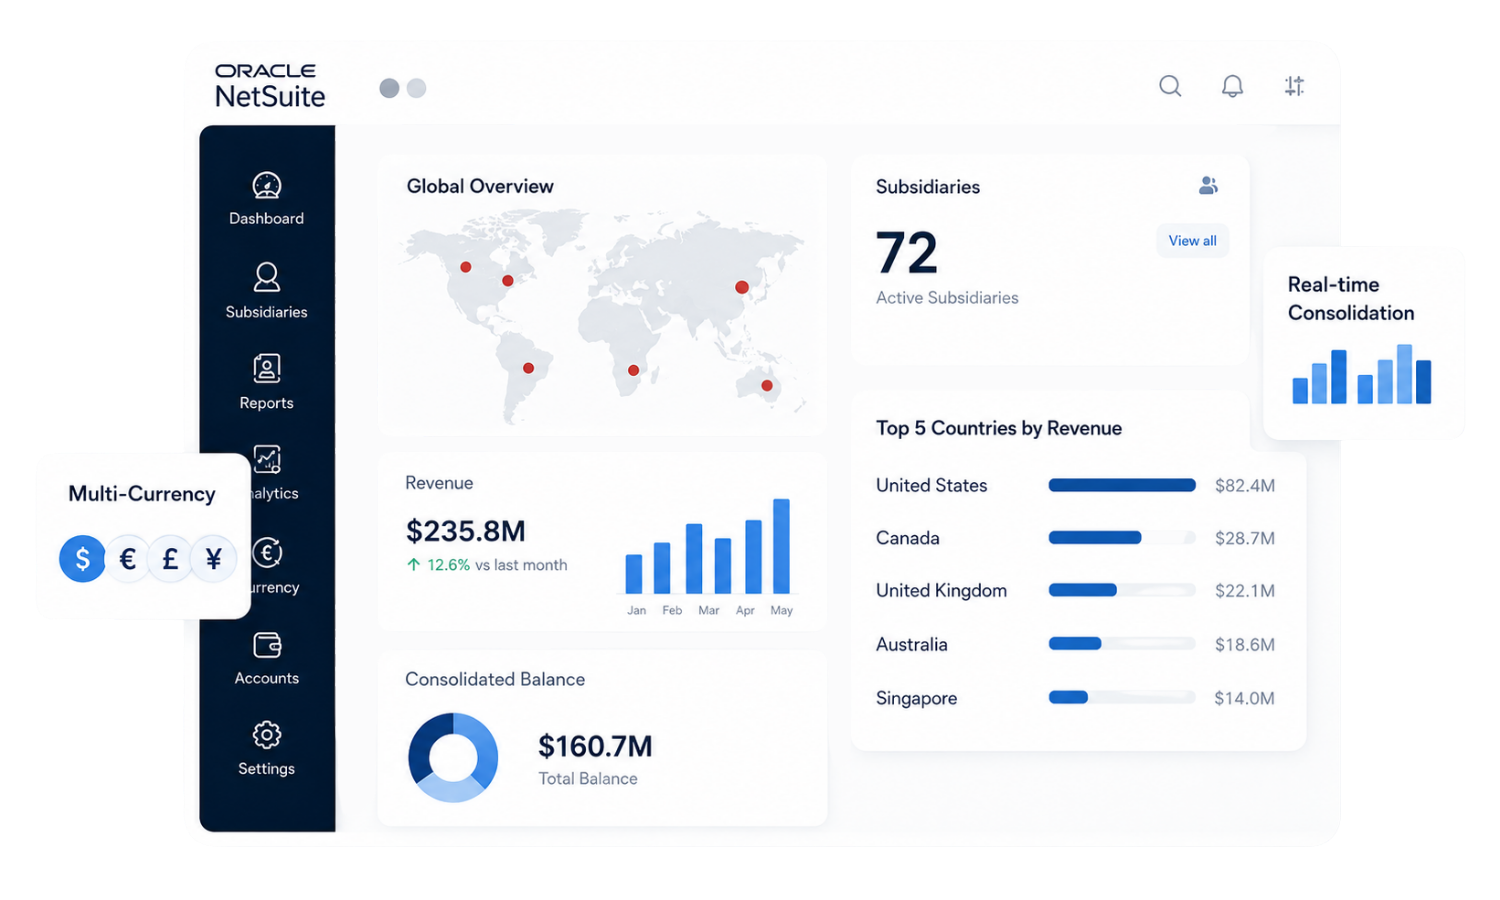Image resolution: width=1500 pixels, height=900 pixels.
Task: Click the green revenue increase arrow
Action: tap(413, 565)
